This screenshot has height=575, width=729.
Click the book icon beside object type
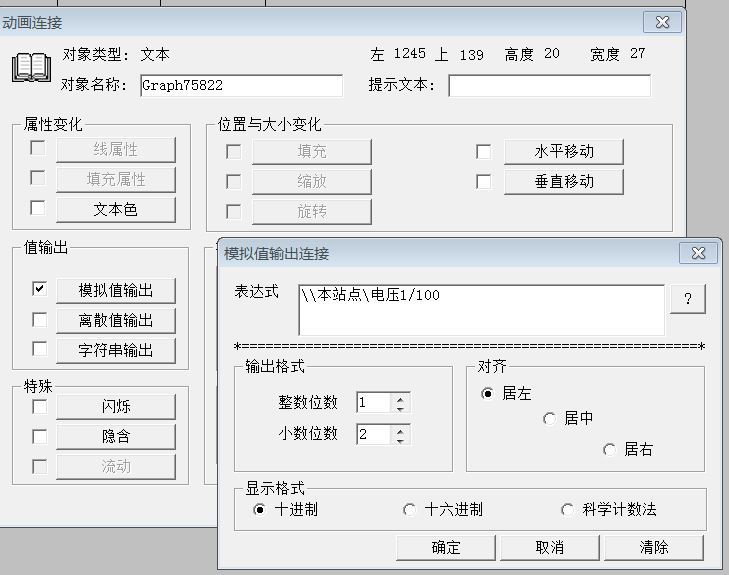coord(31,68)
